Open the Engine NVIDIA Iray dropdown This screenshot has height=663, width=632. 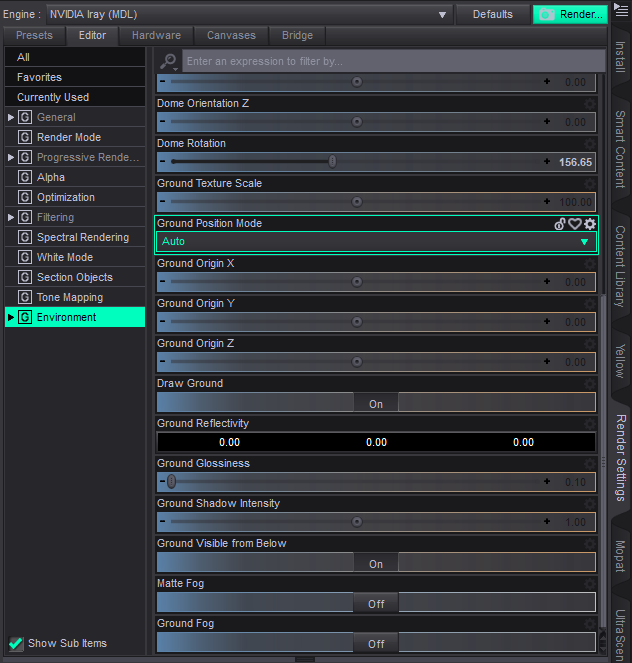[249, 15]
